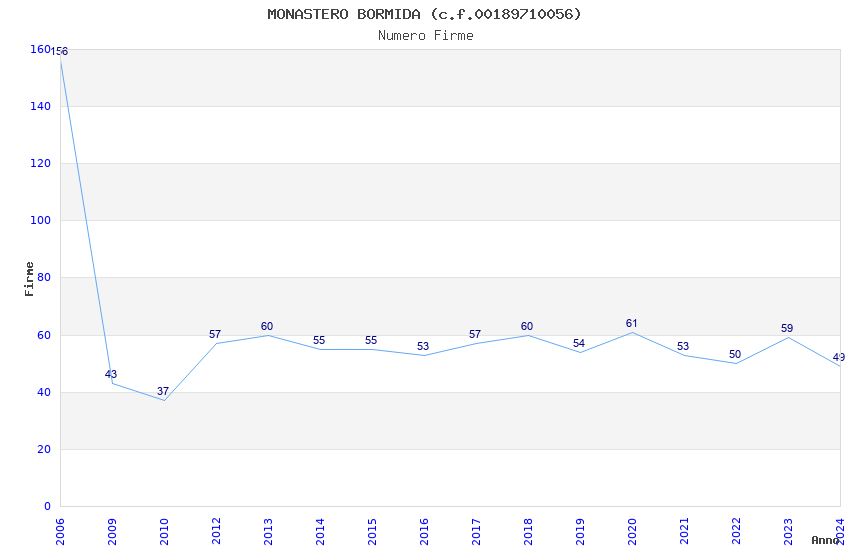Click the subtitle Numero Firme
Viewport: 850px width, 550px height.
[426, 36]
